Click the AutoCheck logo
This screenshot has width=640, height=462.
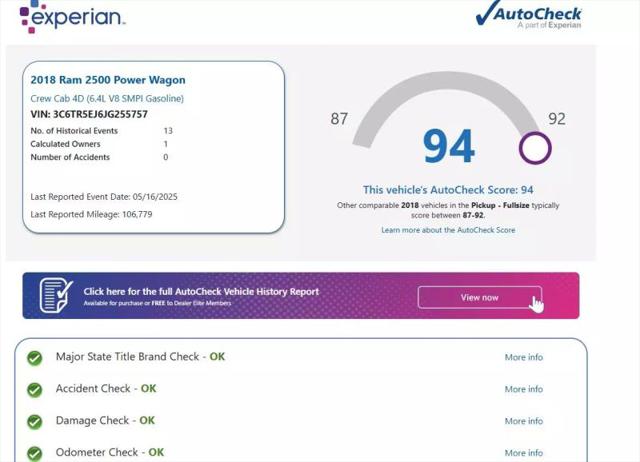tap(529, 15)
